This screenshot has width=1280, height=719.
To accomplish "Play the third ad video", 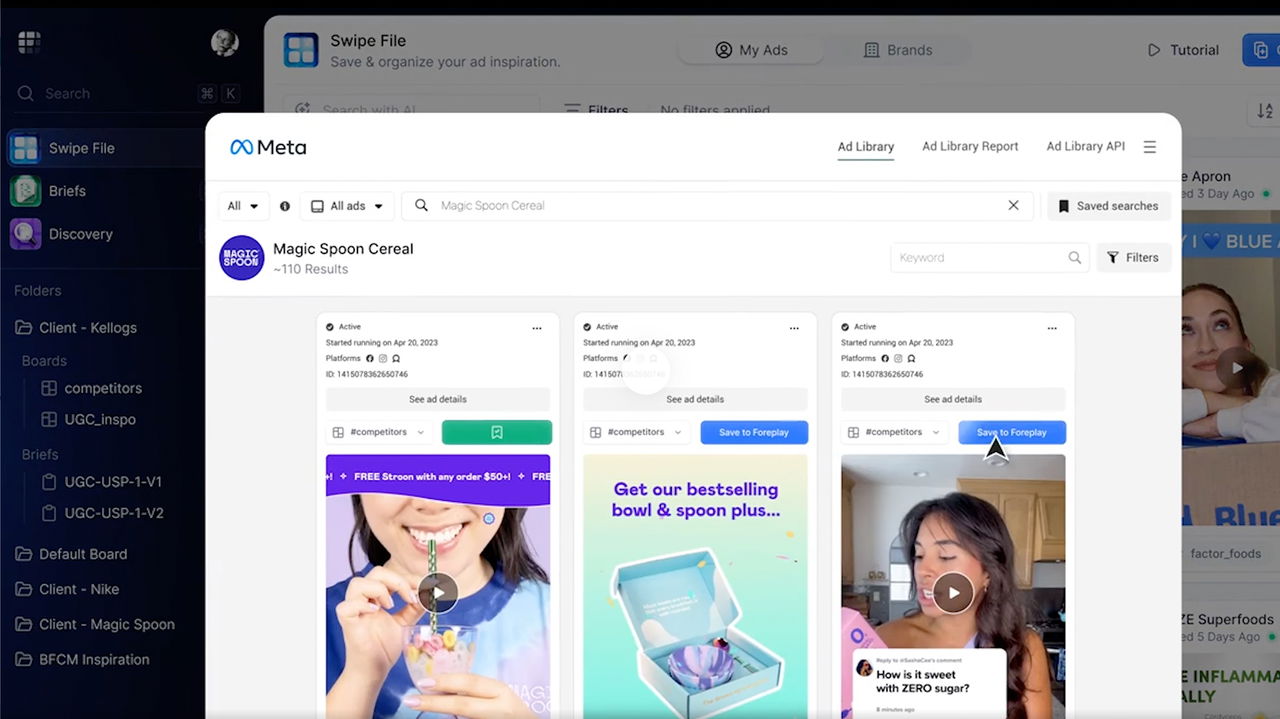I will [953, 592].
